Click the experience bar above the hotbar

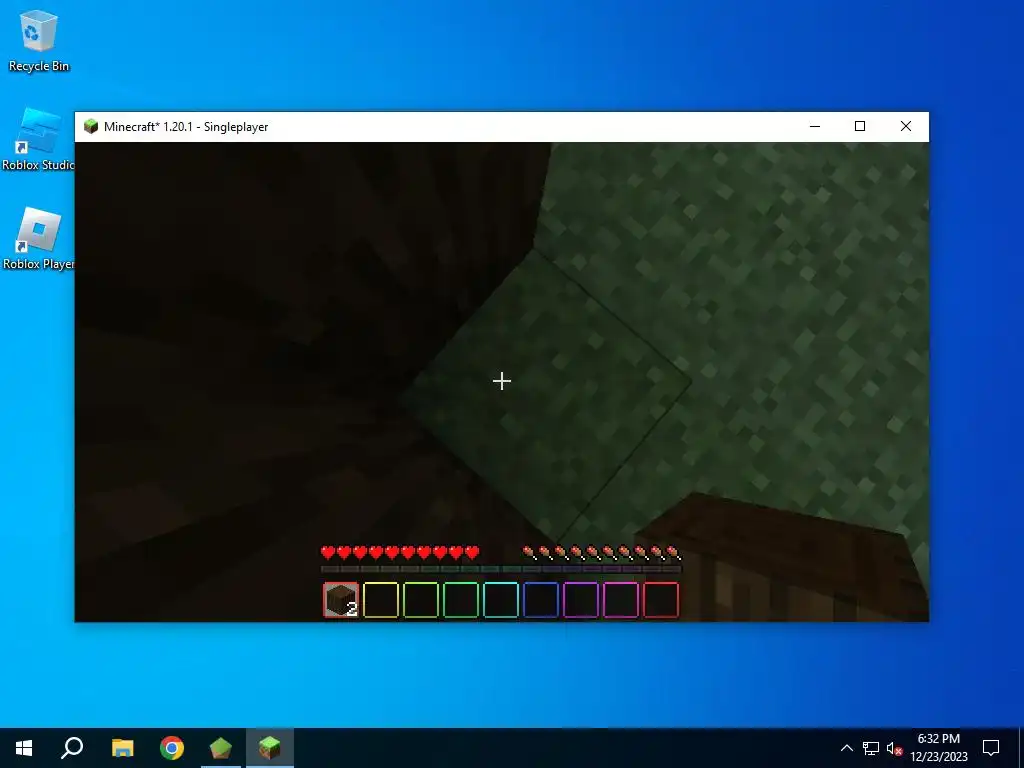[501, 569]
